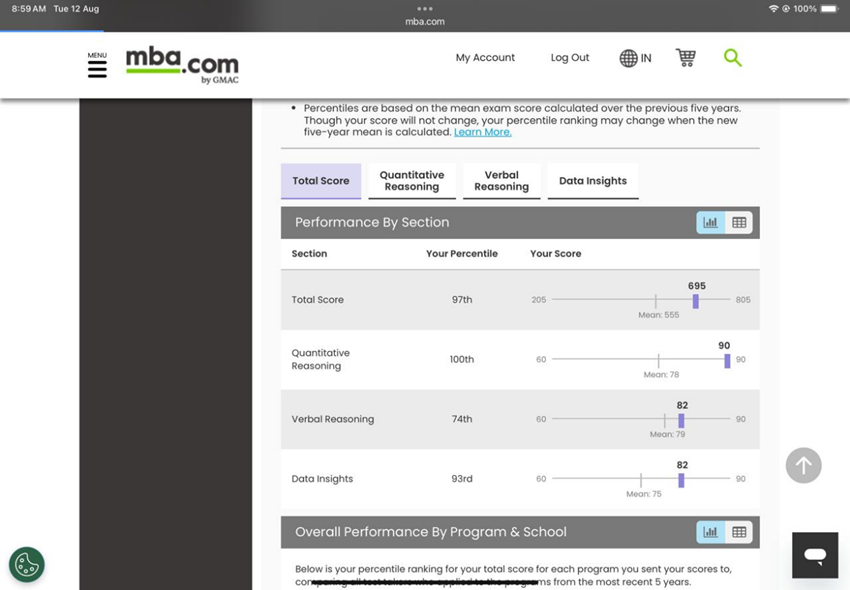Select the Total Score tab

click(321, 181)
